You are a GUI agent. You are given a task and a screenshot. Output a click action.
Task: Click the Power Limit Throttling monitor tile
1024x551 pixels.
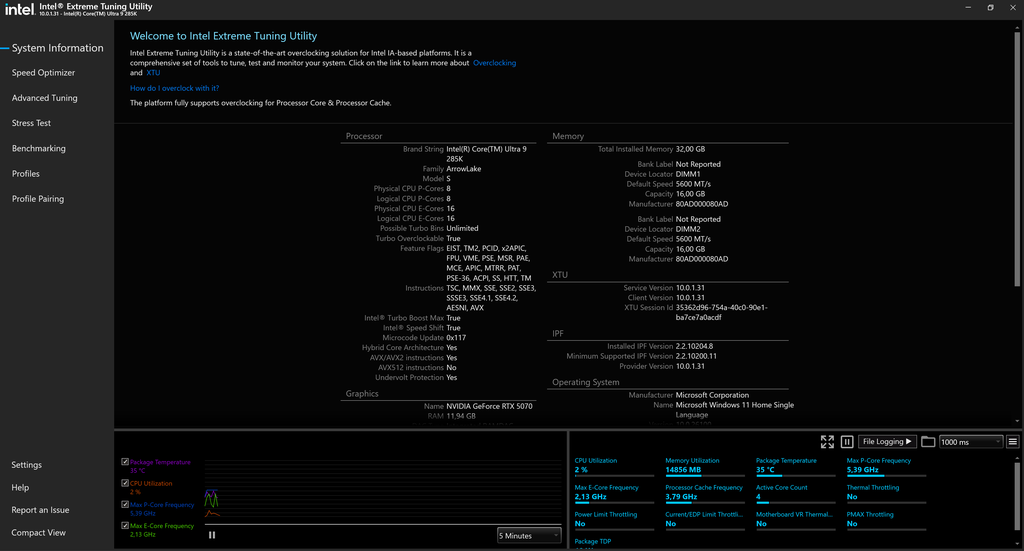coord(614,520)
